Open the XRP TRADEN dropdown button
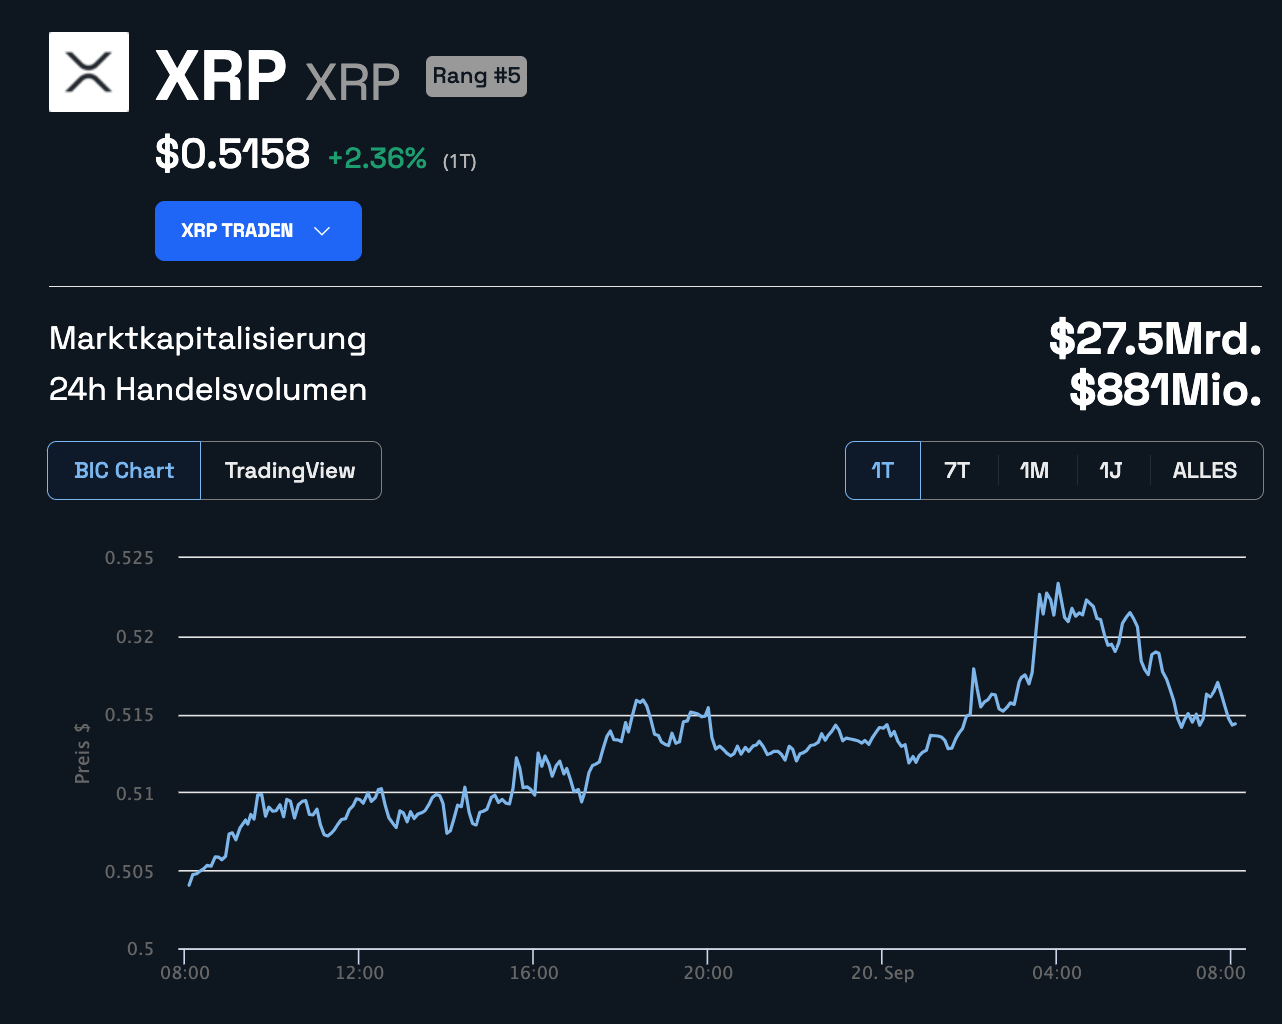 tap(258, 231)
